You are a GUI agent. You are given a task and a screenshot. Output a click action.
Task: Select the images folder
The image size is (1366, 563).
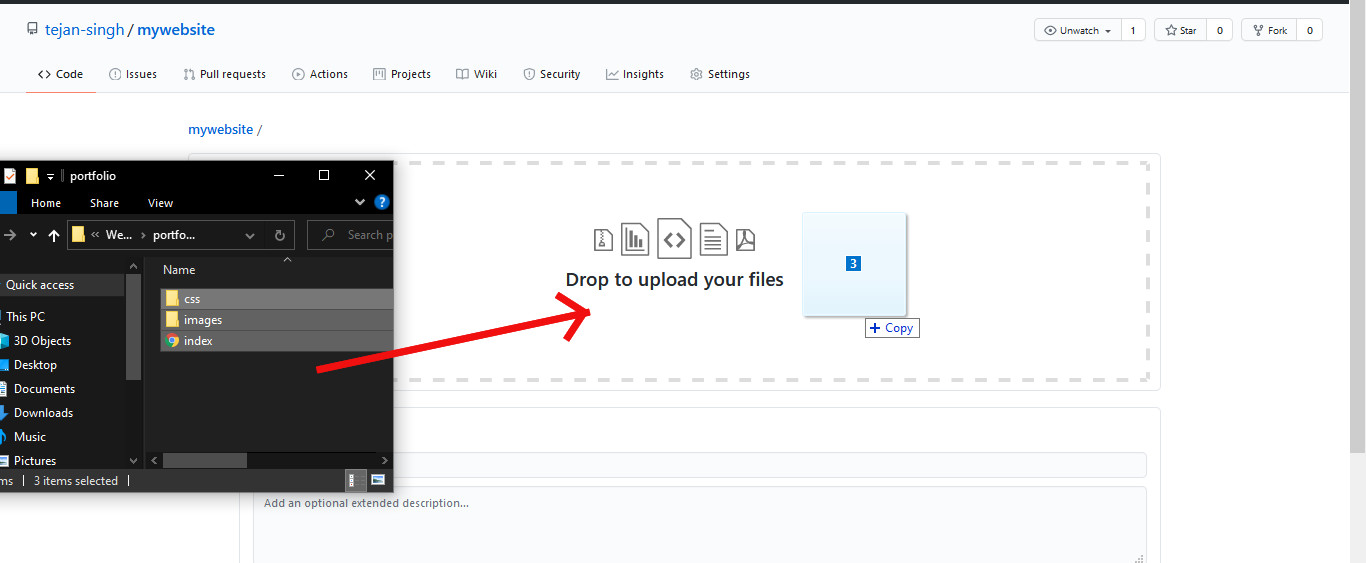[278, 320]
